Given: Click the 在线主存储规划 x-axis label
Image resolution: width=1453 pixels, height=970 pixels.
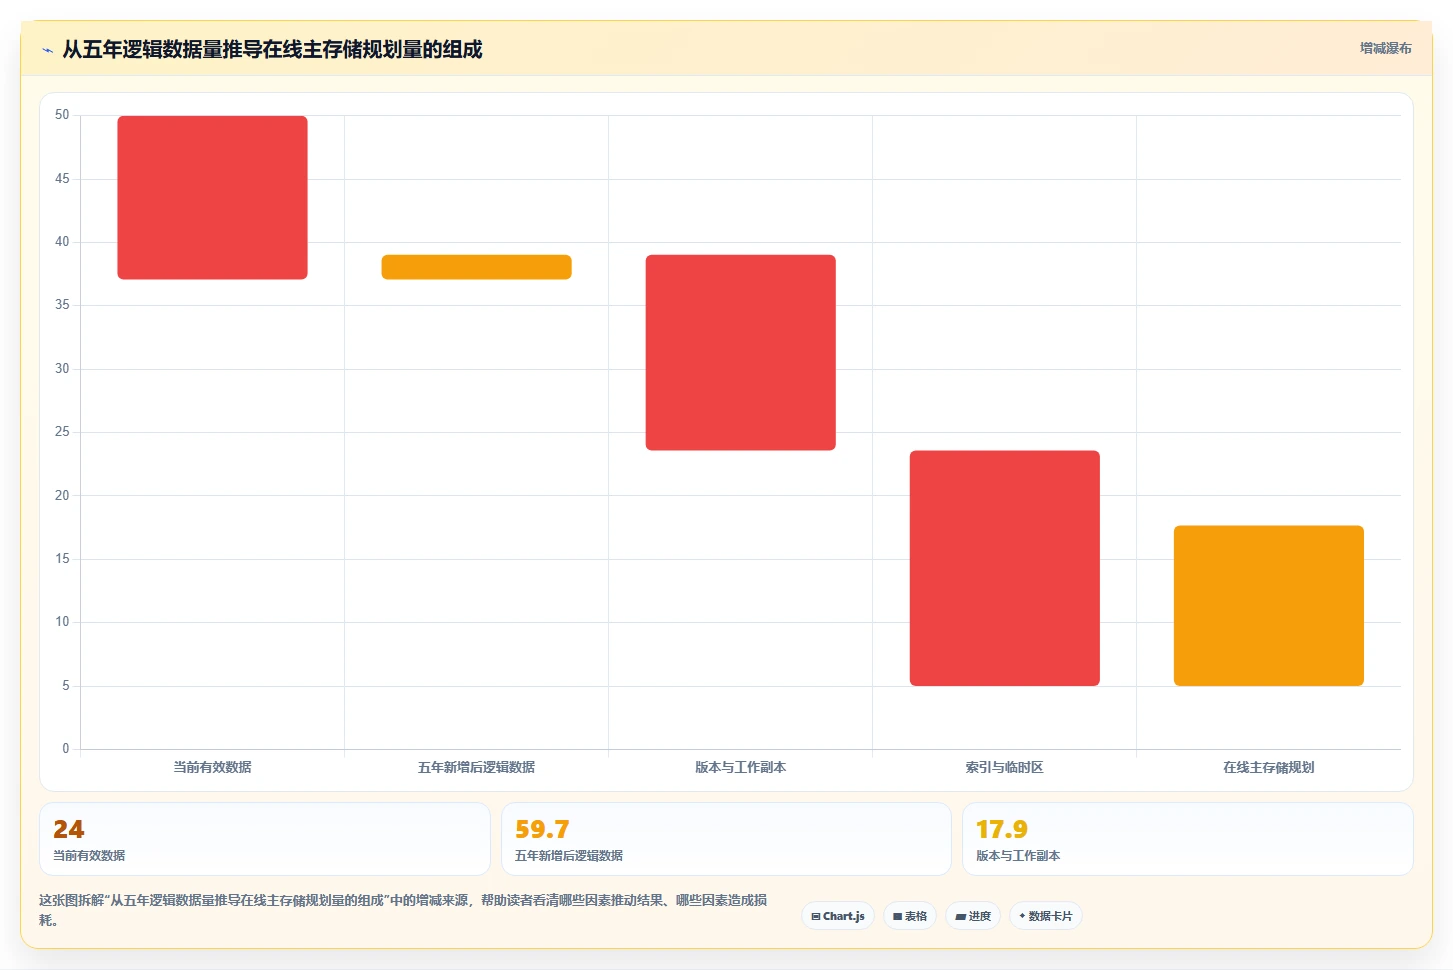Looking at the screenshot, I should (x=1268, y=767).
